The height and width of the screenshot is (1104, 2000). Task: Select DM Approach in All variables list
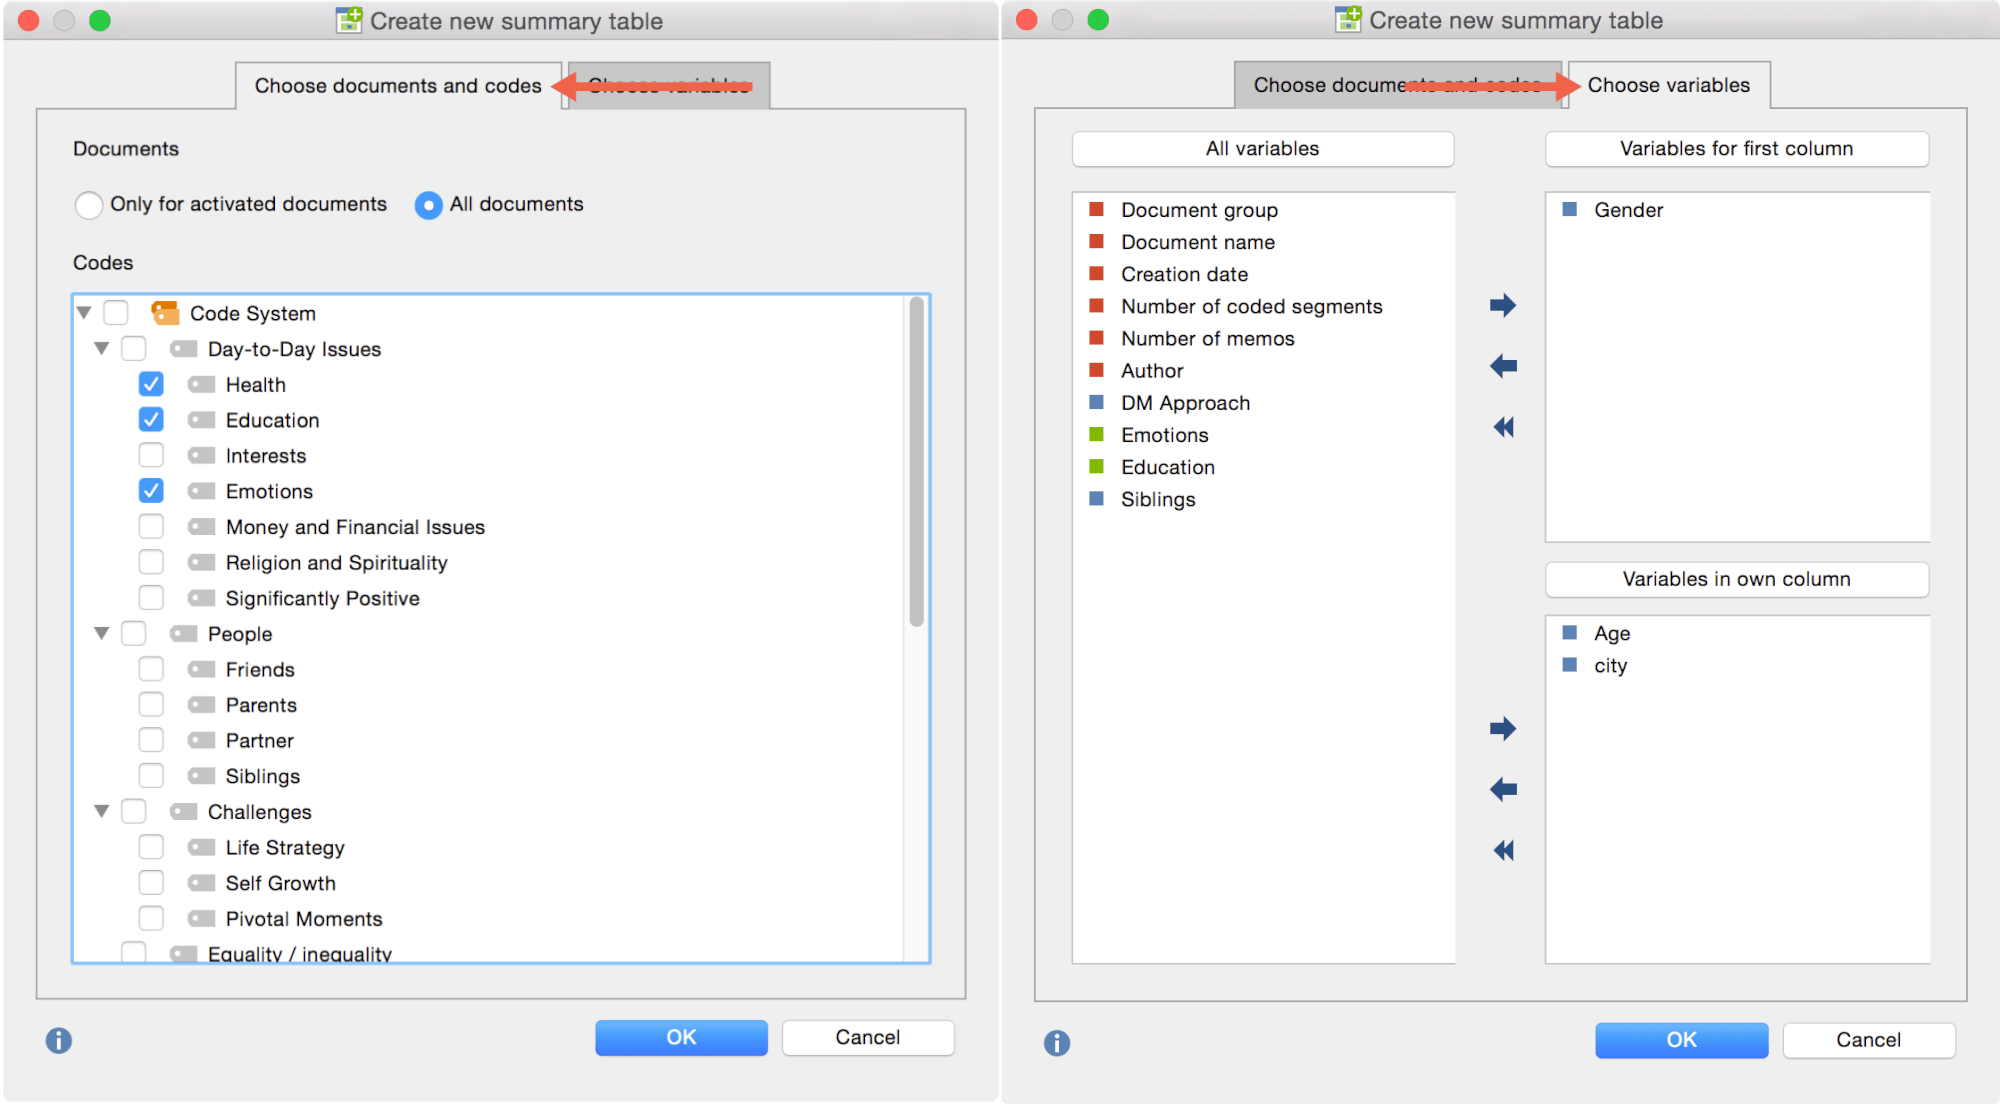(1185, 403)
